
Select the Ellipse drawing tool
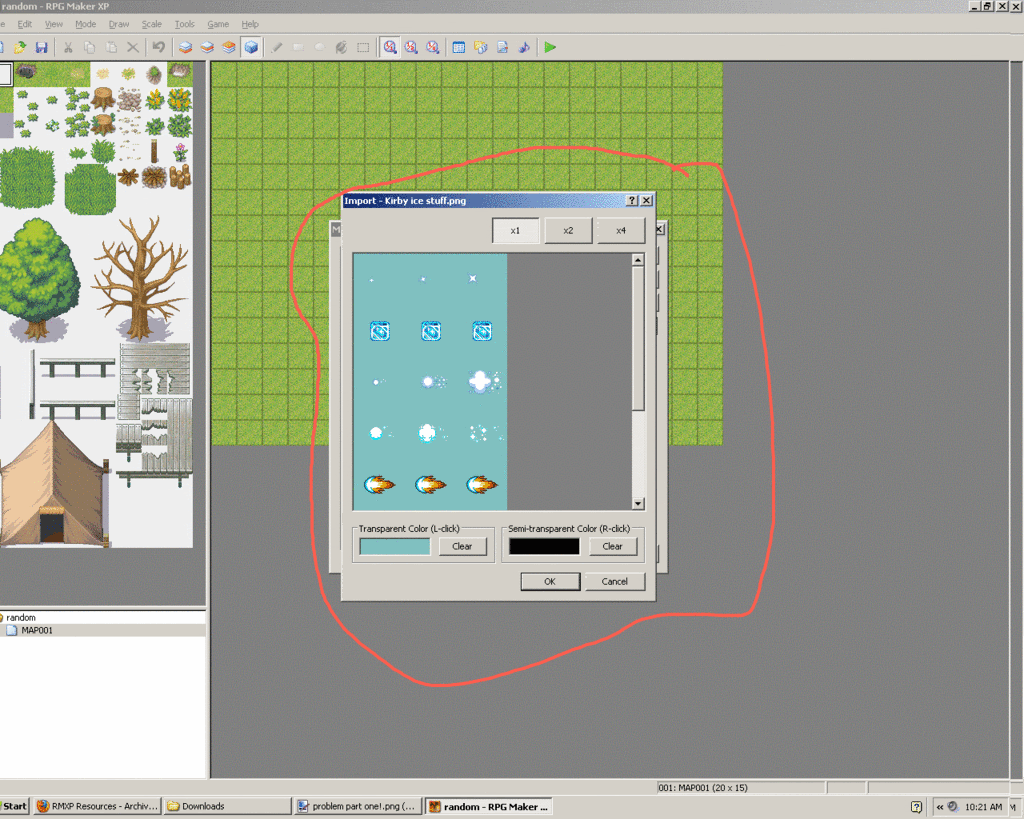(x=320, y=47)
